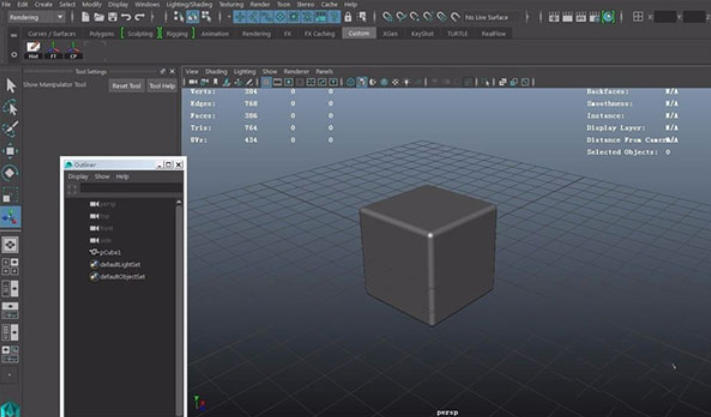
Task: Activate the Paint selection tool
Action: pos(10,129)
